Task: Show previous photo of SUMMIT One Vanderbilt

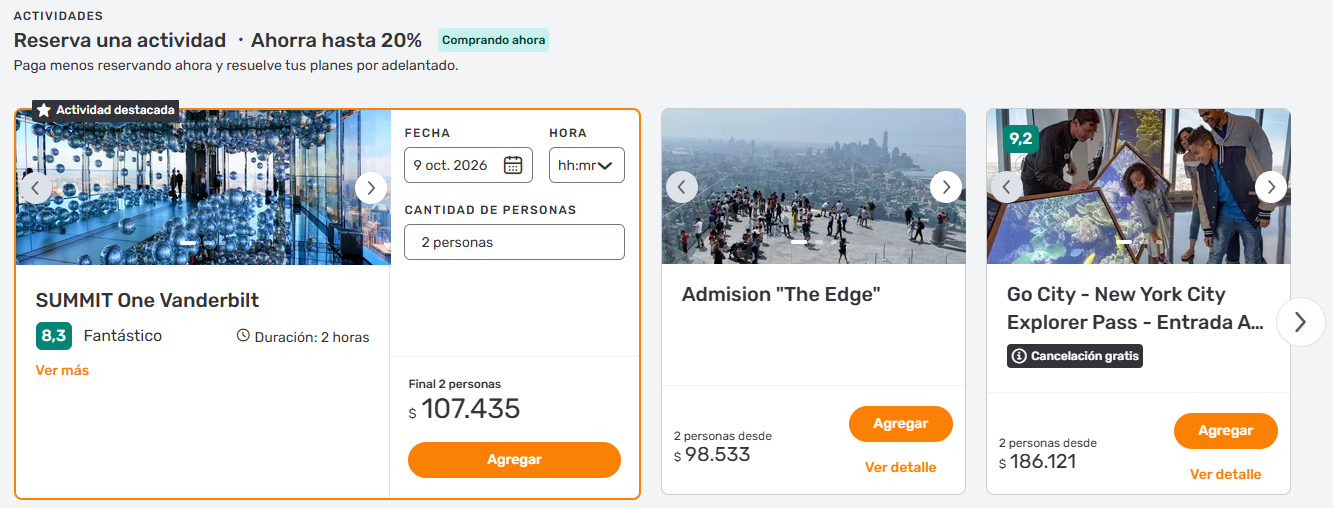Action: pos(36,187)
